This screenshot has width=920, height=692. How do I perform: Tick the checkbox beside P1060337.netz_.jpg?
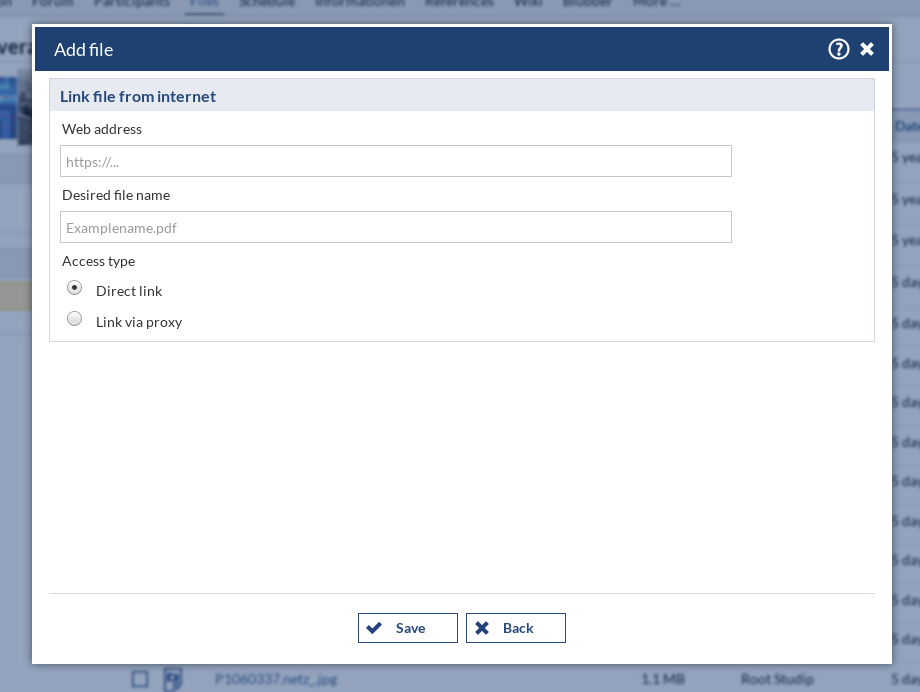point(140,679)
